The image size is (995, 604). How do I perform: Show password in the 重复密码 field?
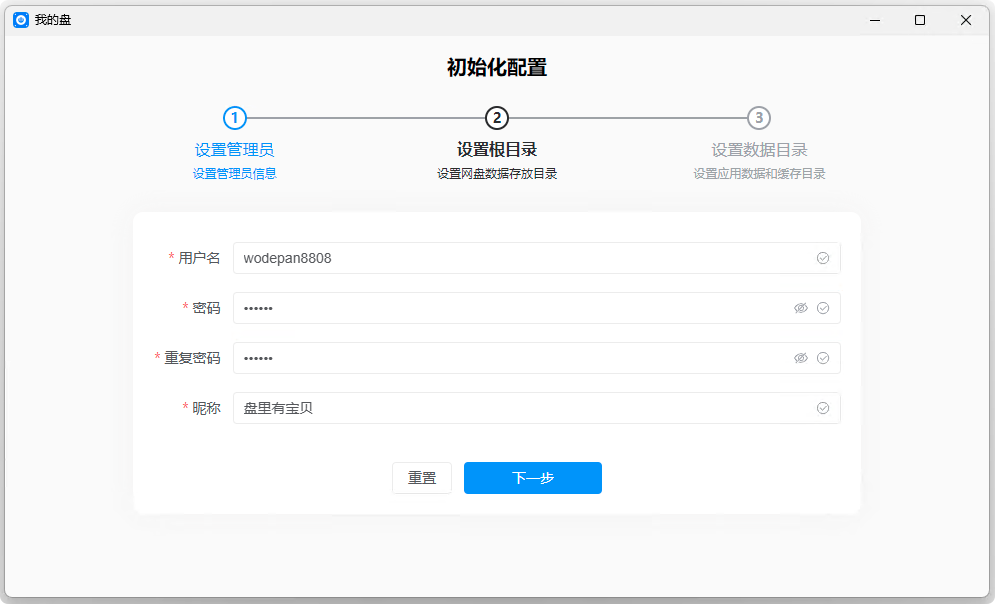tap(801, 358)
